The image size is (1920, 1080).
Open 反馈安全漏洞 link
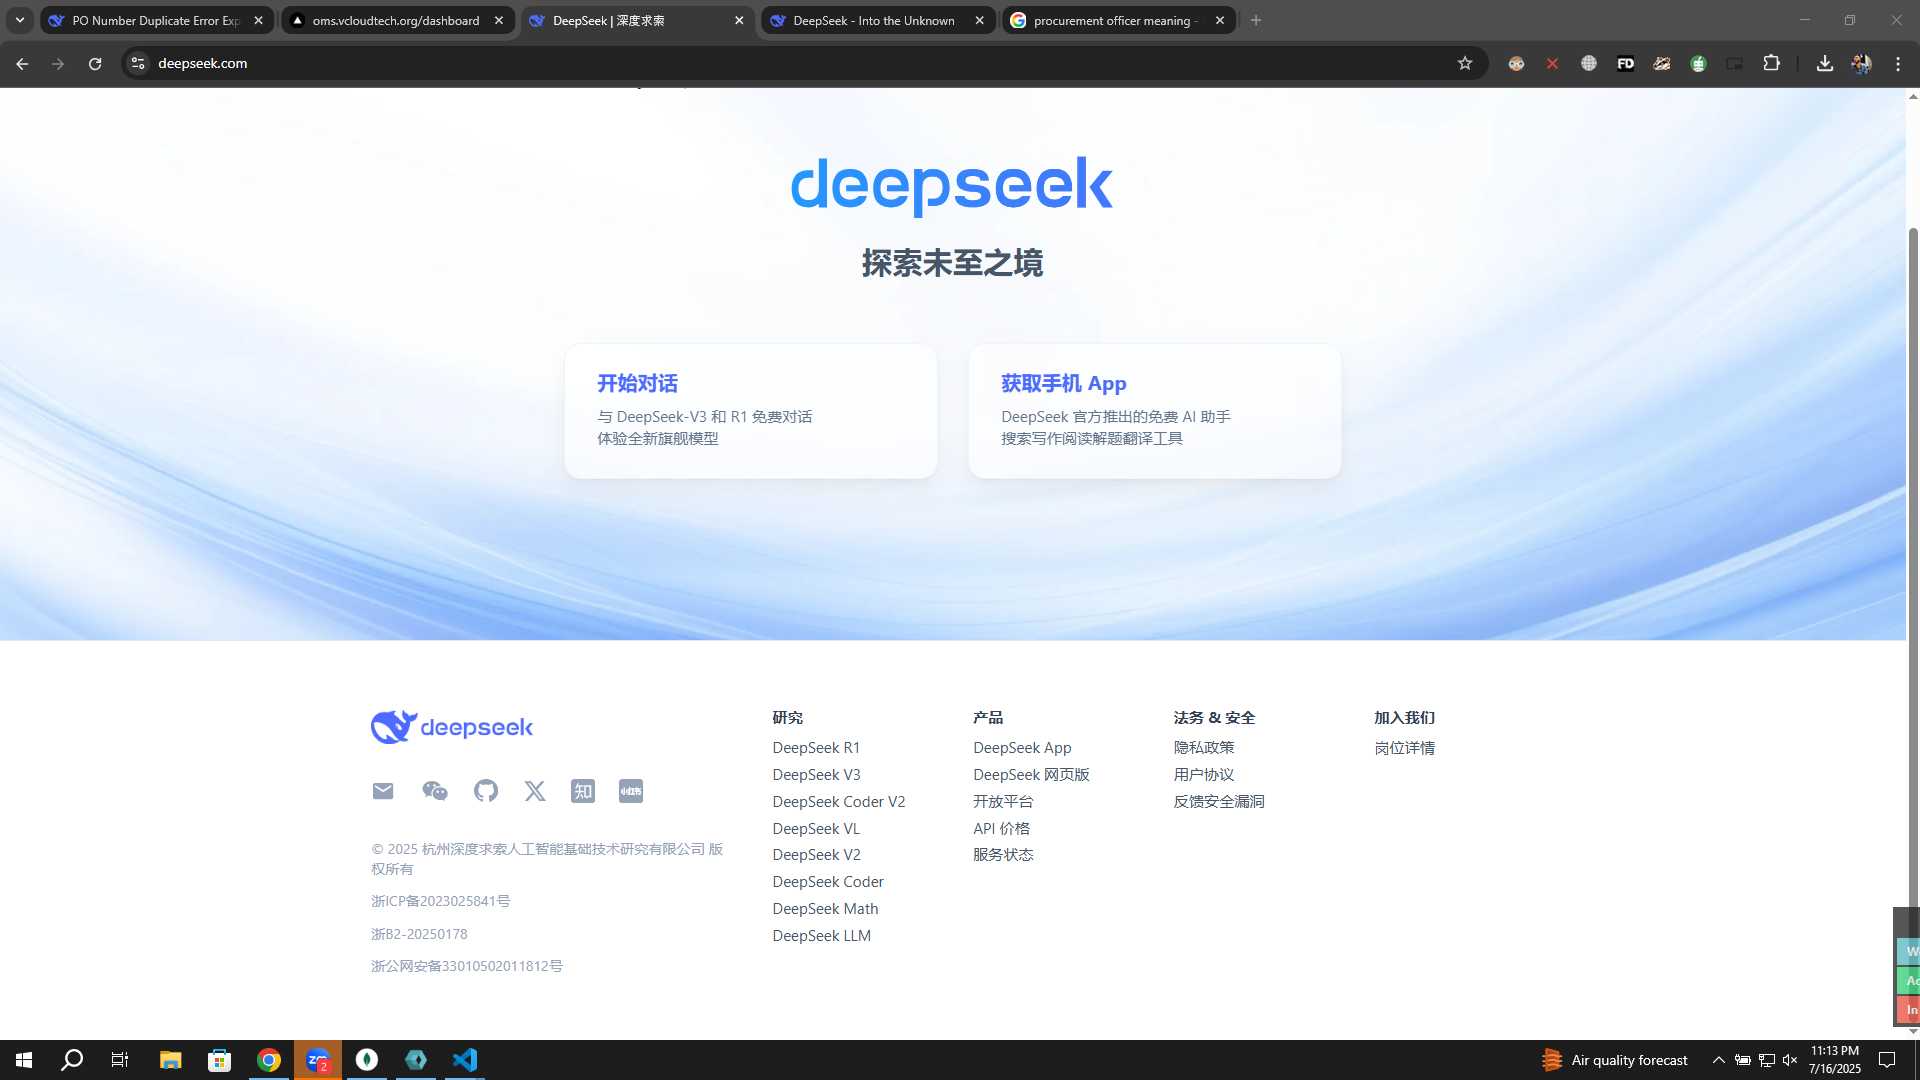[1219, 802]
